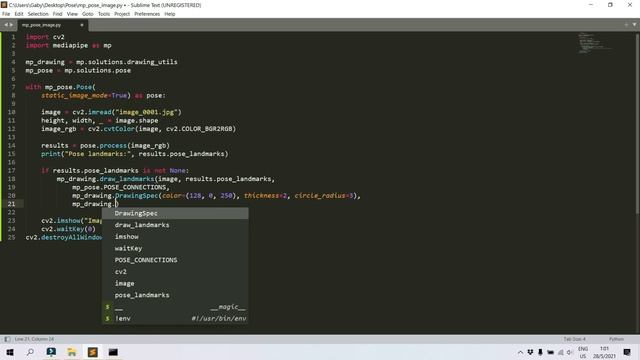Screen dimensions: 640x360
Task: Open the File menu
Action: (x=6, y=14)
